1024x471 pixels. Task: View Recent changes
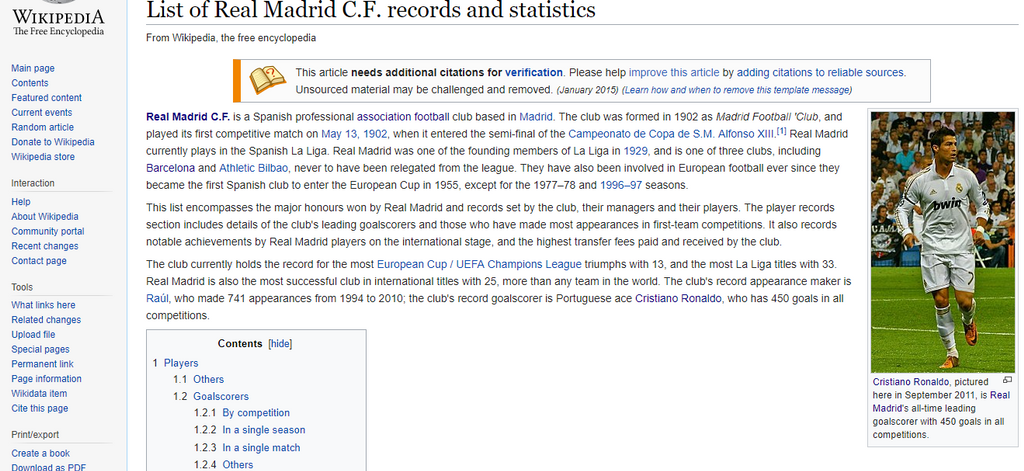[44, 246]
